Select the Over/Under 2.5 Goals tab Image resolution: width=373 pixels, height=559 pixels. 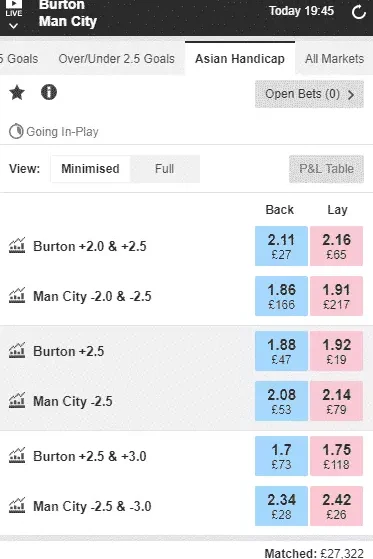[117, 58]
